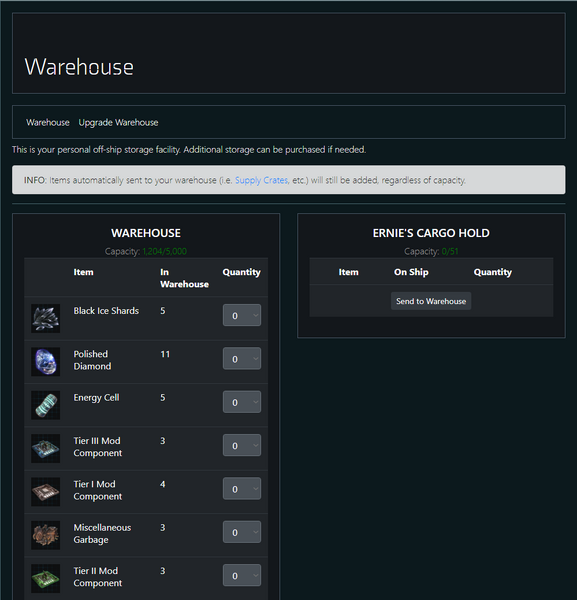
Task: Click the warehouse capacity 1,204/5,000 value
Action: coord(165,251)
